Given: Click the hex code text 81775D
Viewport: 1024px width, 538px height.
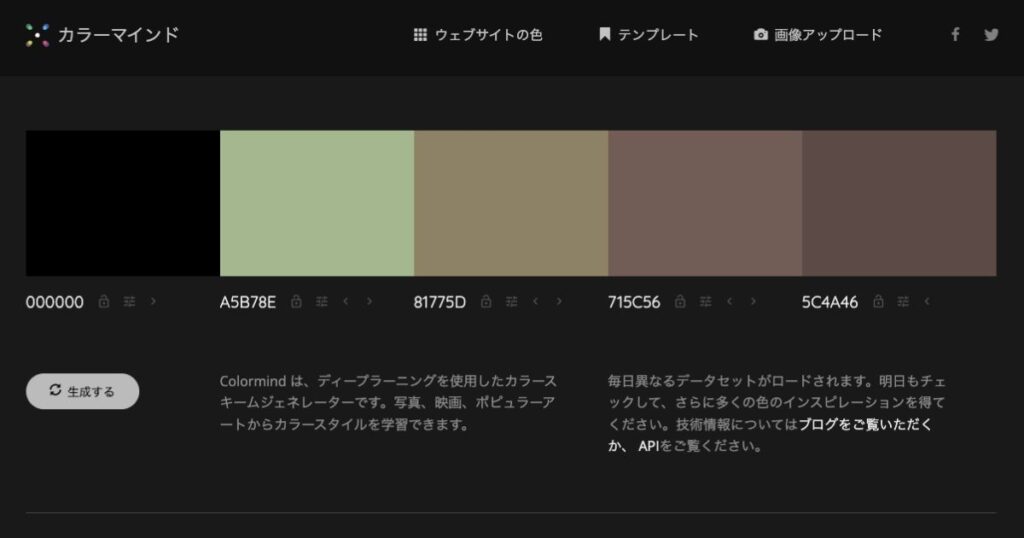Looking at the screenshot, I should tap(440, 302).
